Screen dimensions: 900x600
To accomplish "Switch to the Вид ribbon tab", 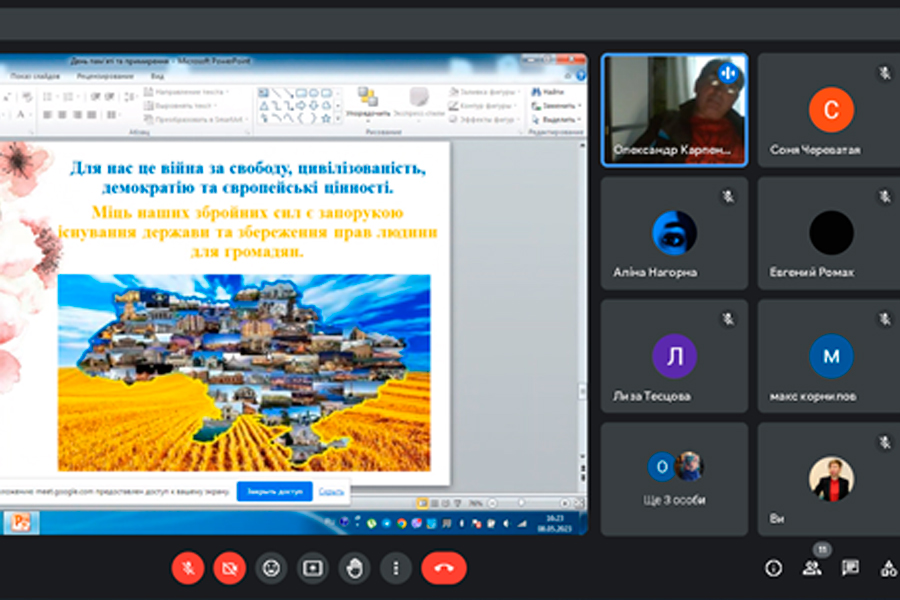I will click(157, 76).
